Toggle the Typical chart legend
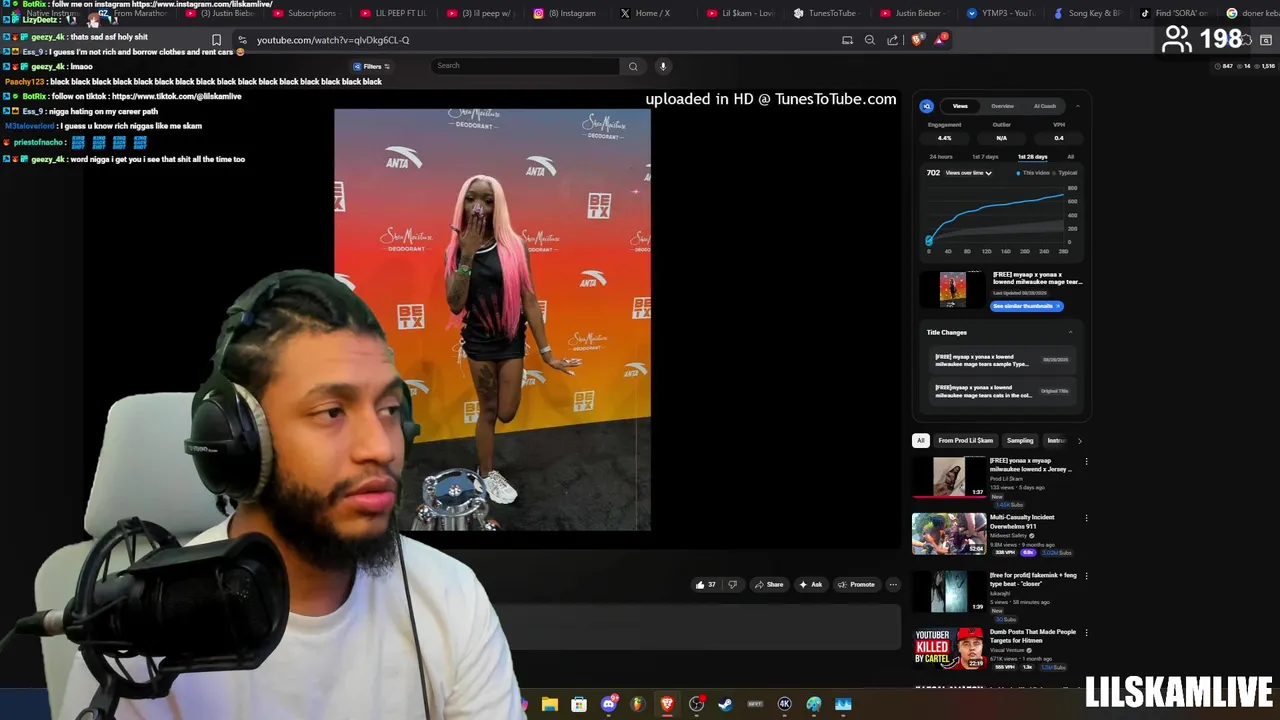The height and width of the screenshot is (720, 1280). (x=1065, y=173)
